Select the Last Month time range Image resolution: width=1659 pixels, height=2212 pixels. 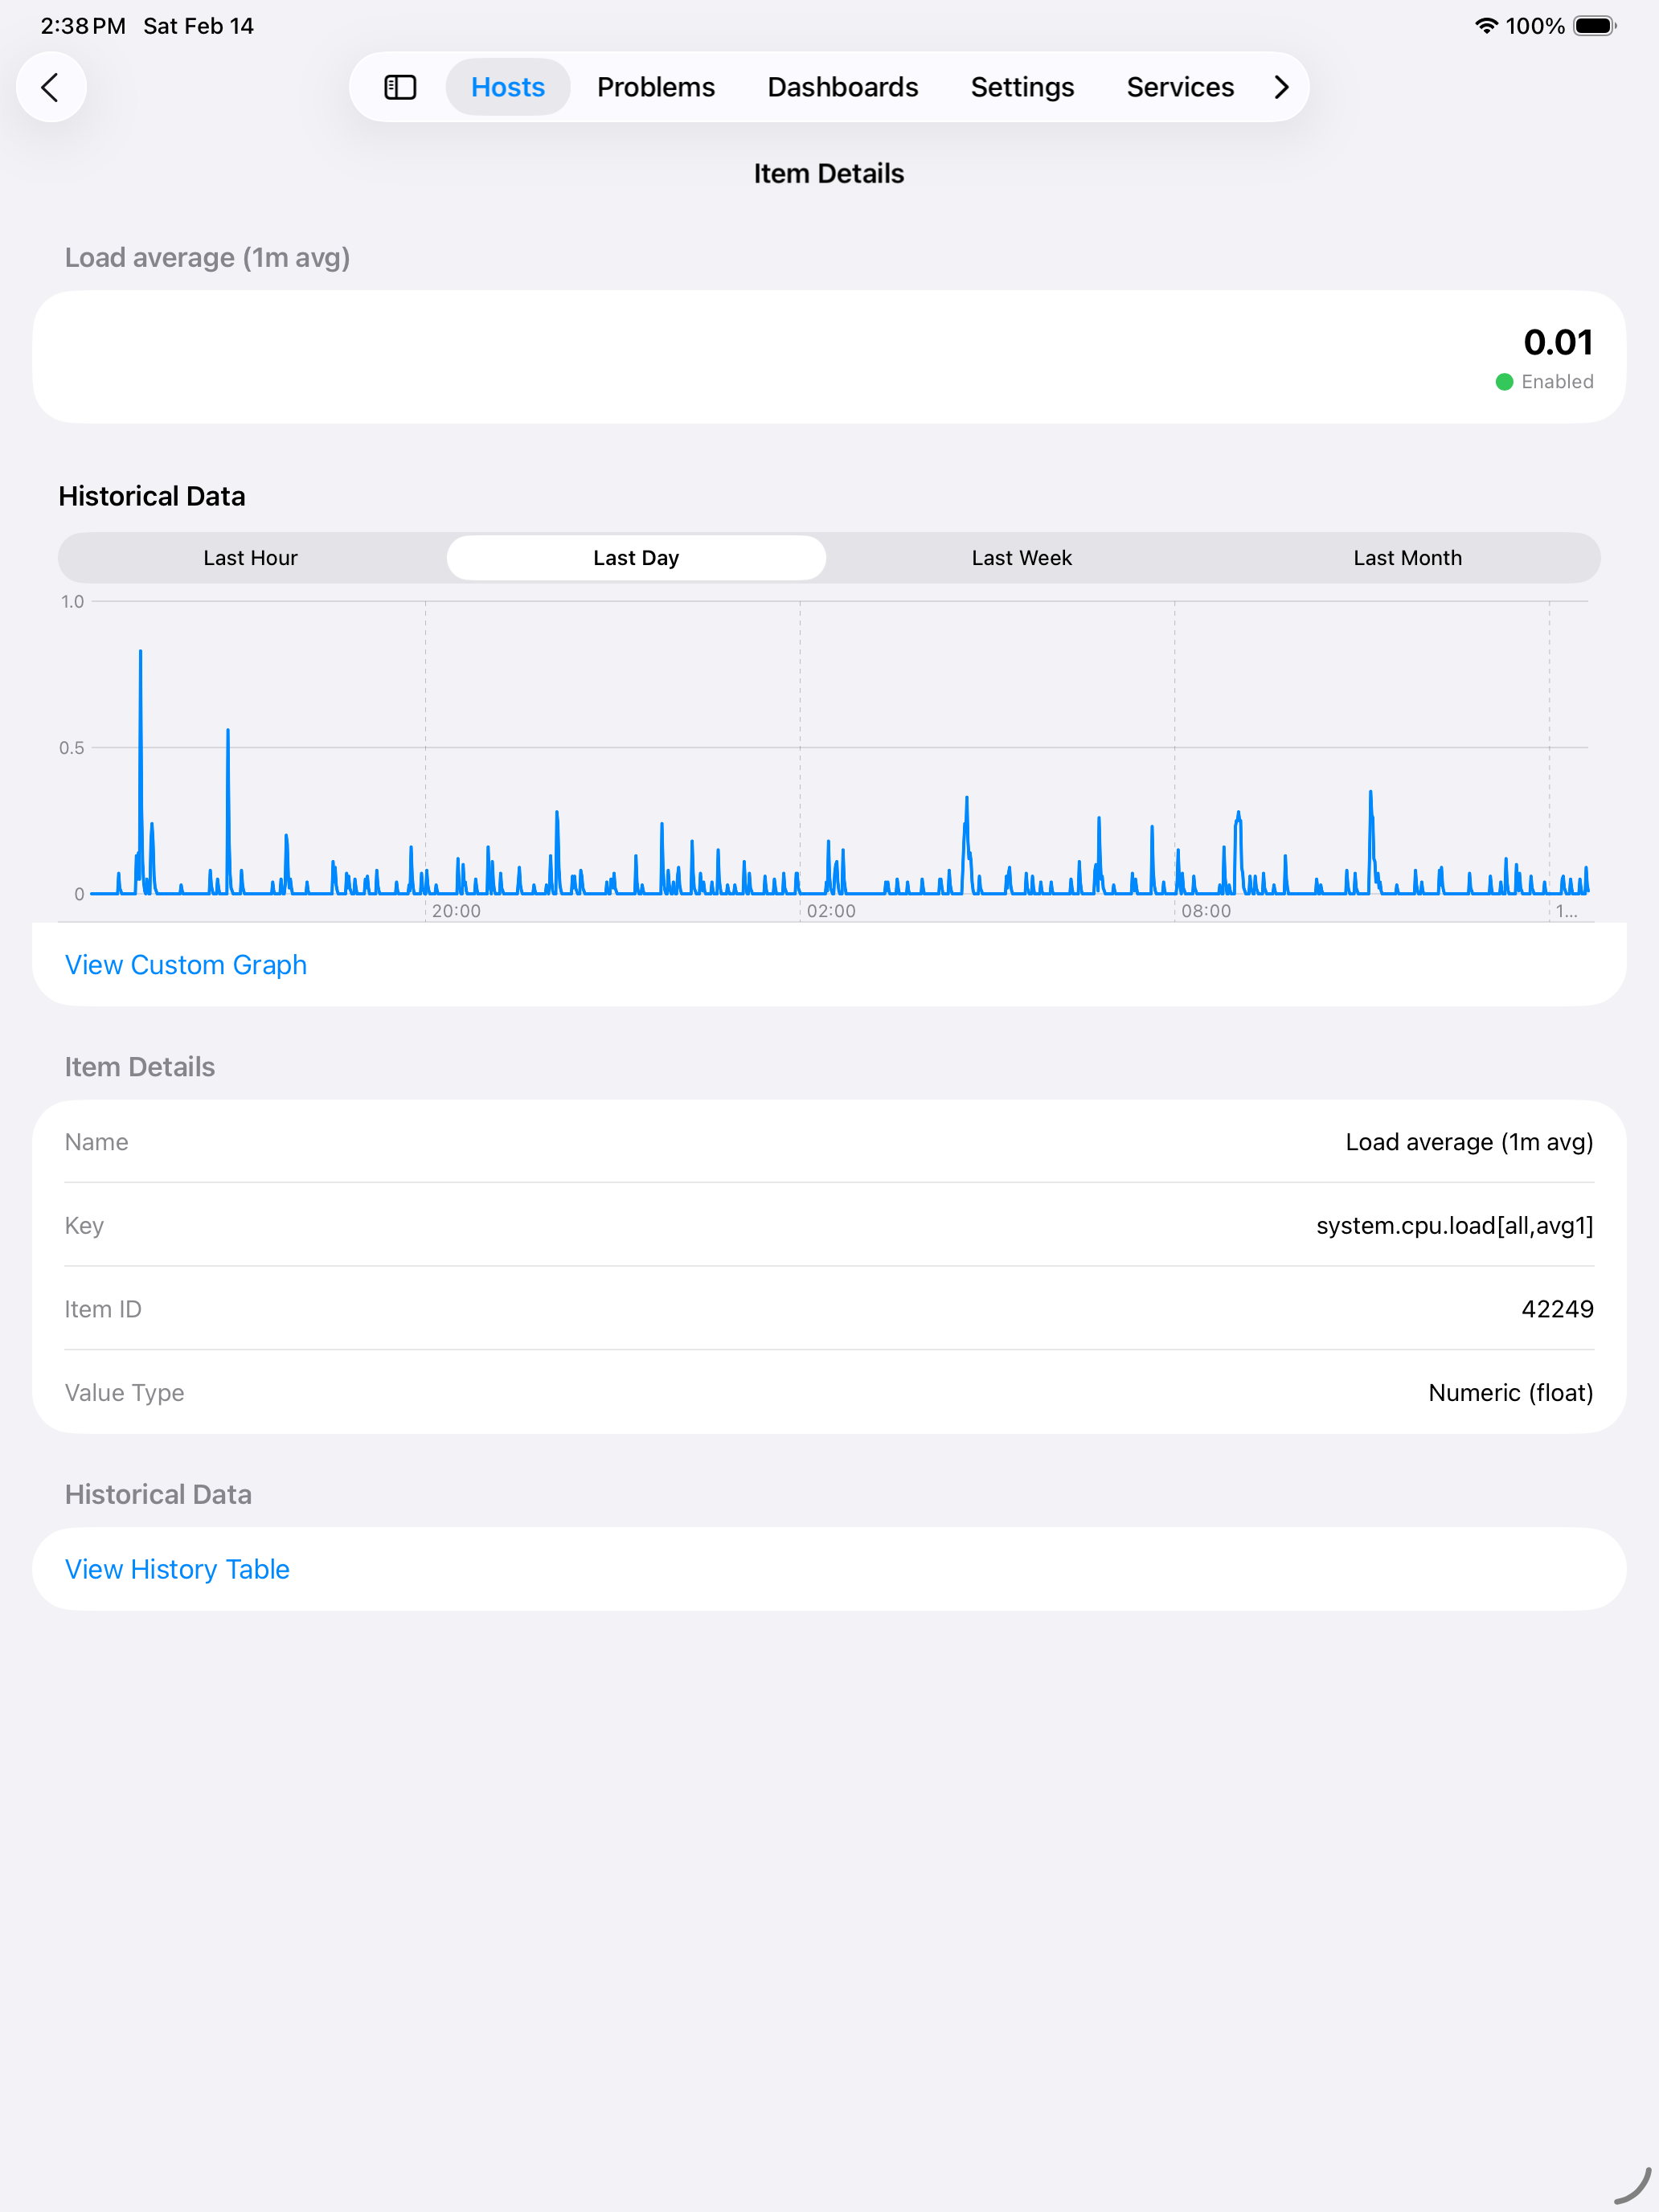coord(1407,558)
